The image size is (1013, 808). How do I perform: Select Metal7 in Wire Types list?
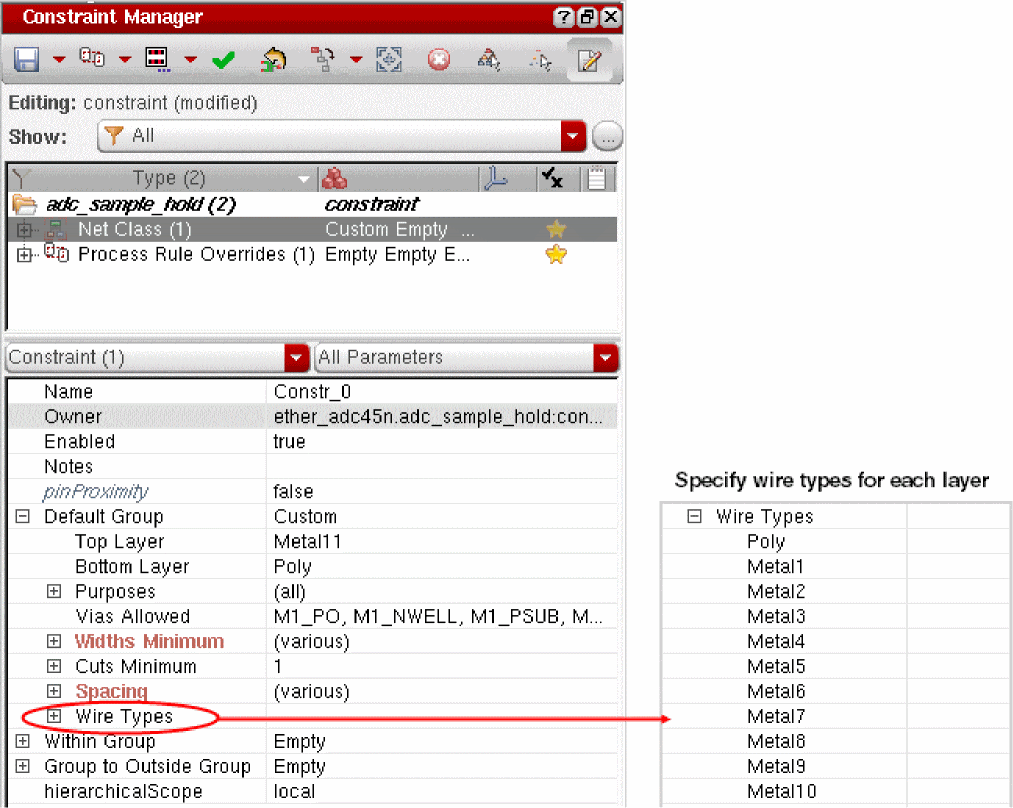click(776, 716)
